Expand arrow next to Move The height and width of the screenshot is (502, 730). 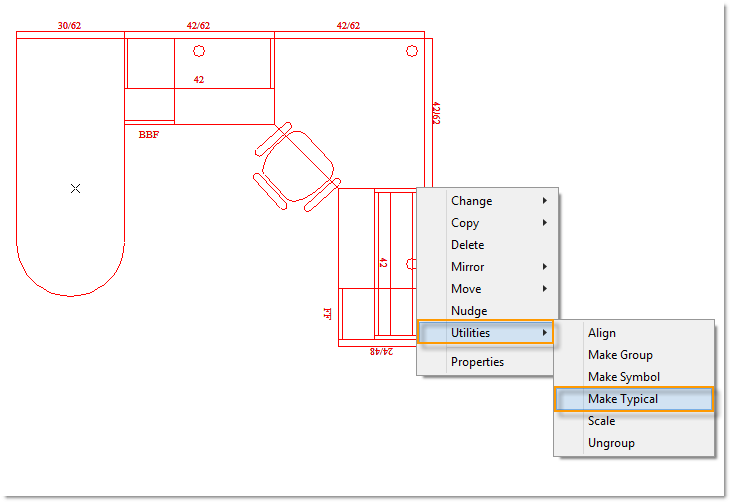544,289
